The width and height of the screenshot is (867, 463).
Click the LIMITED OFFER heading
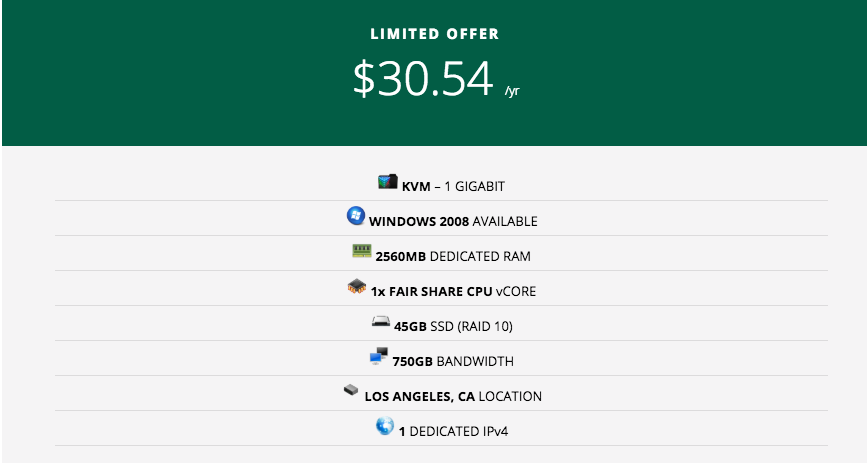[434, 35]
